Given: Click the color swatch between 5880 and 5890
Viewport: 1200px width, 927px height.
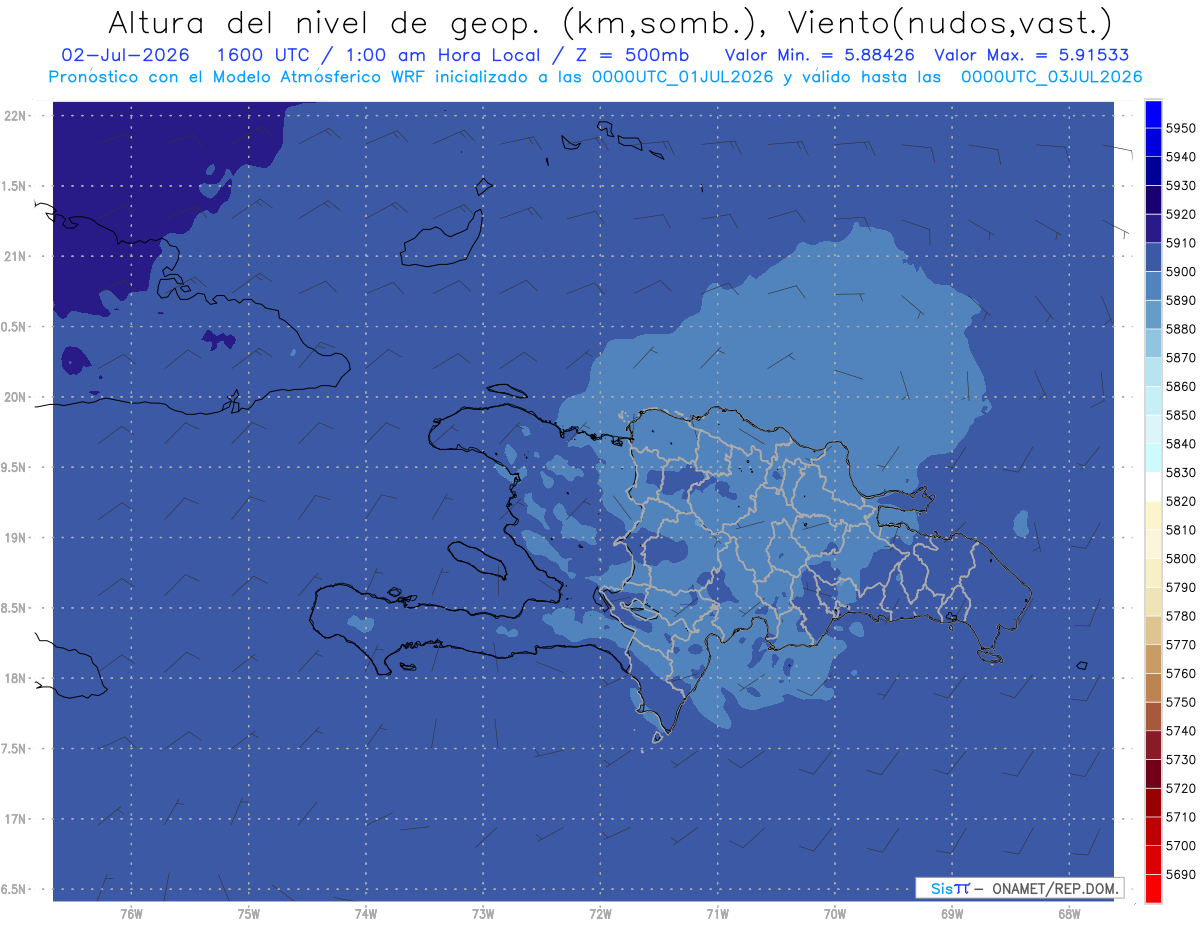Looking at the screenshot, I should (x=1153, y=314).
